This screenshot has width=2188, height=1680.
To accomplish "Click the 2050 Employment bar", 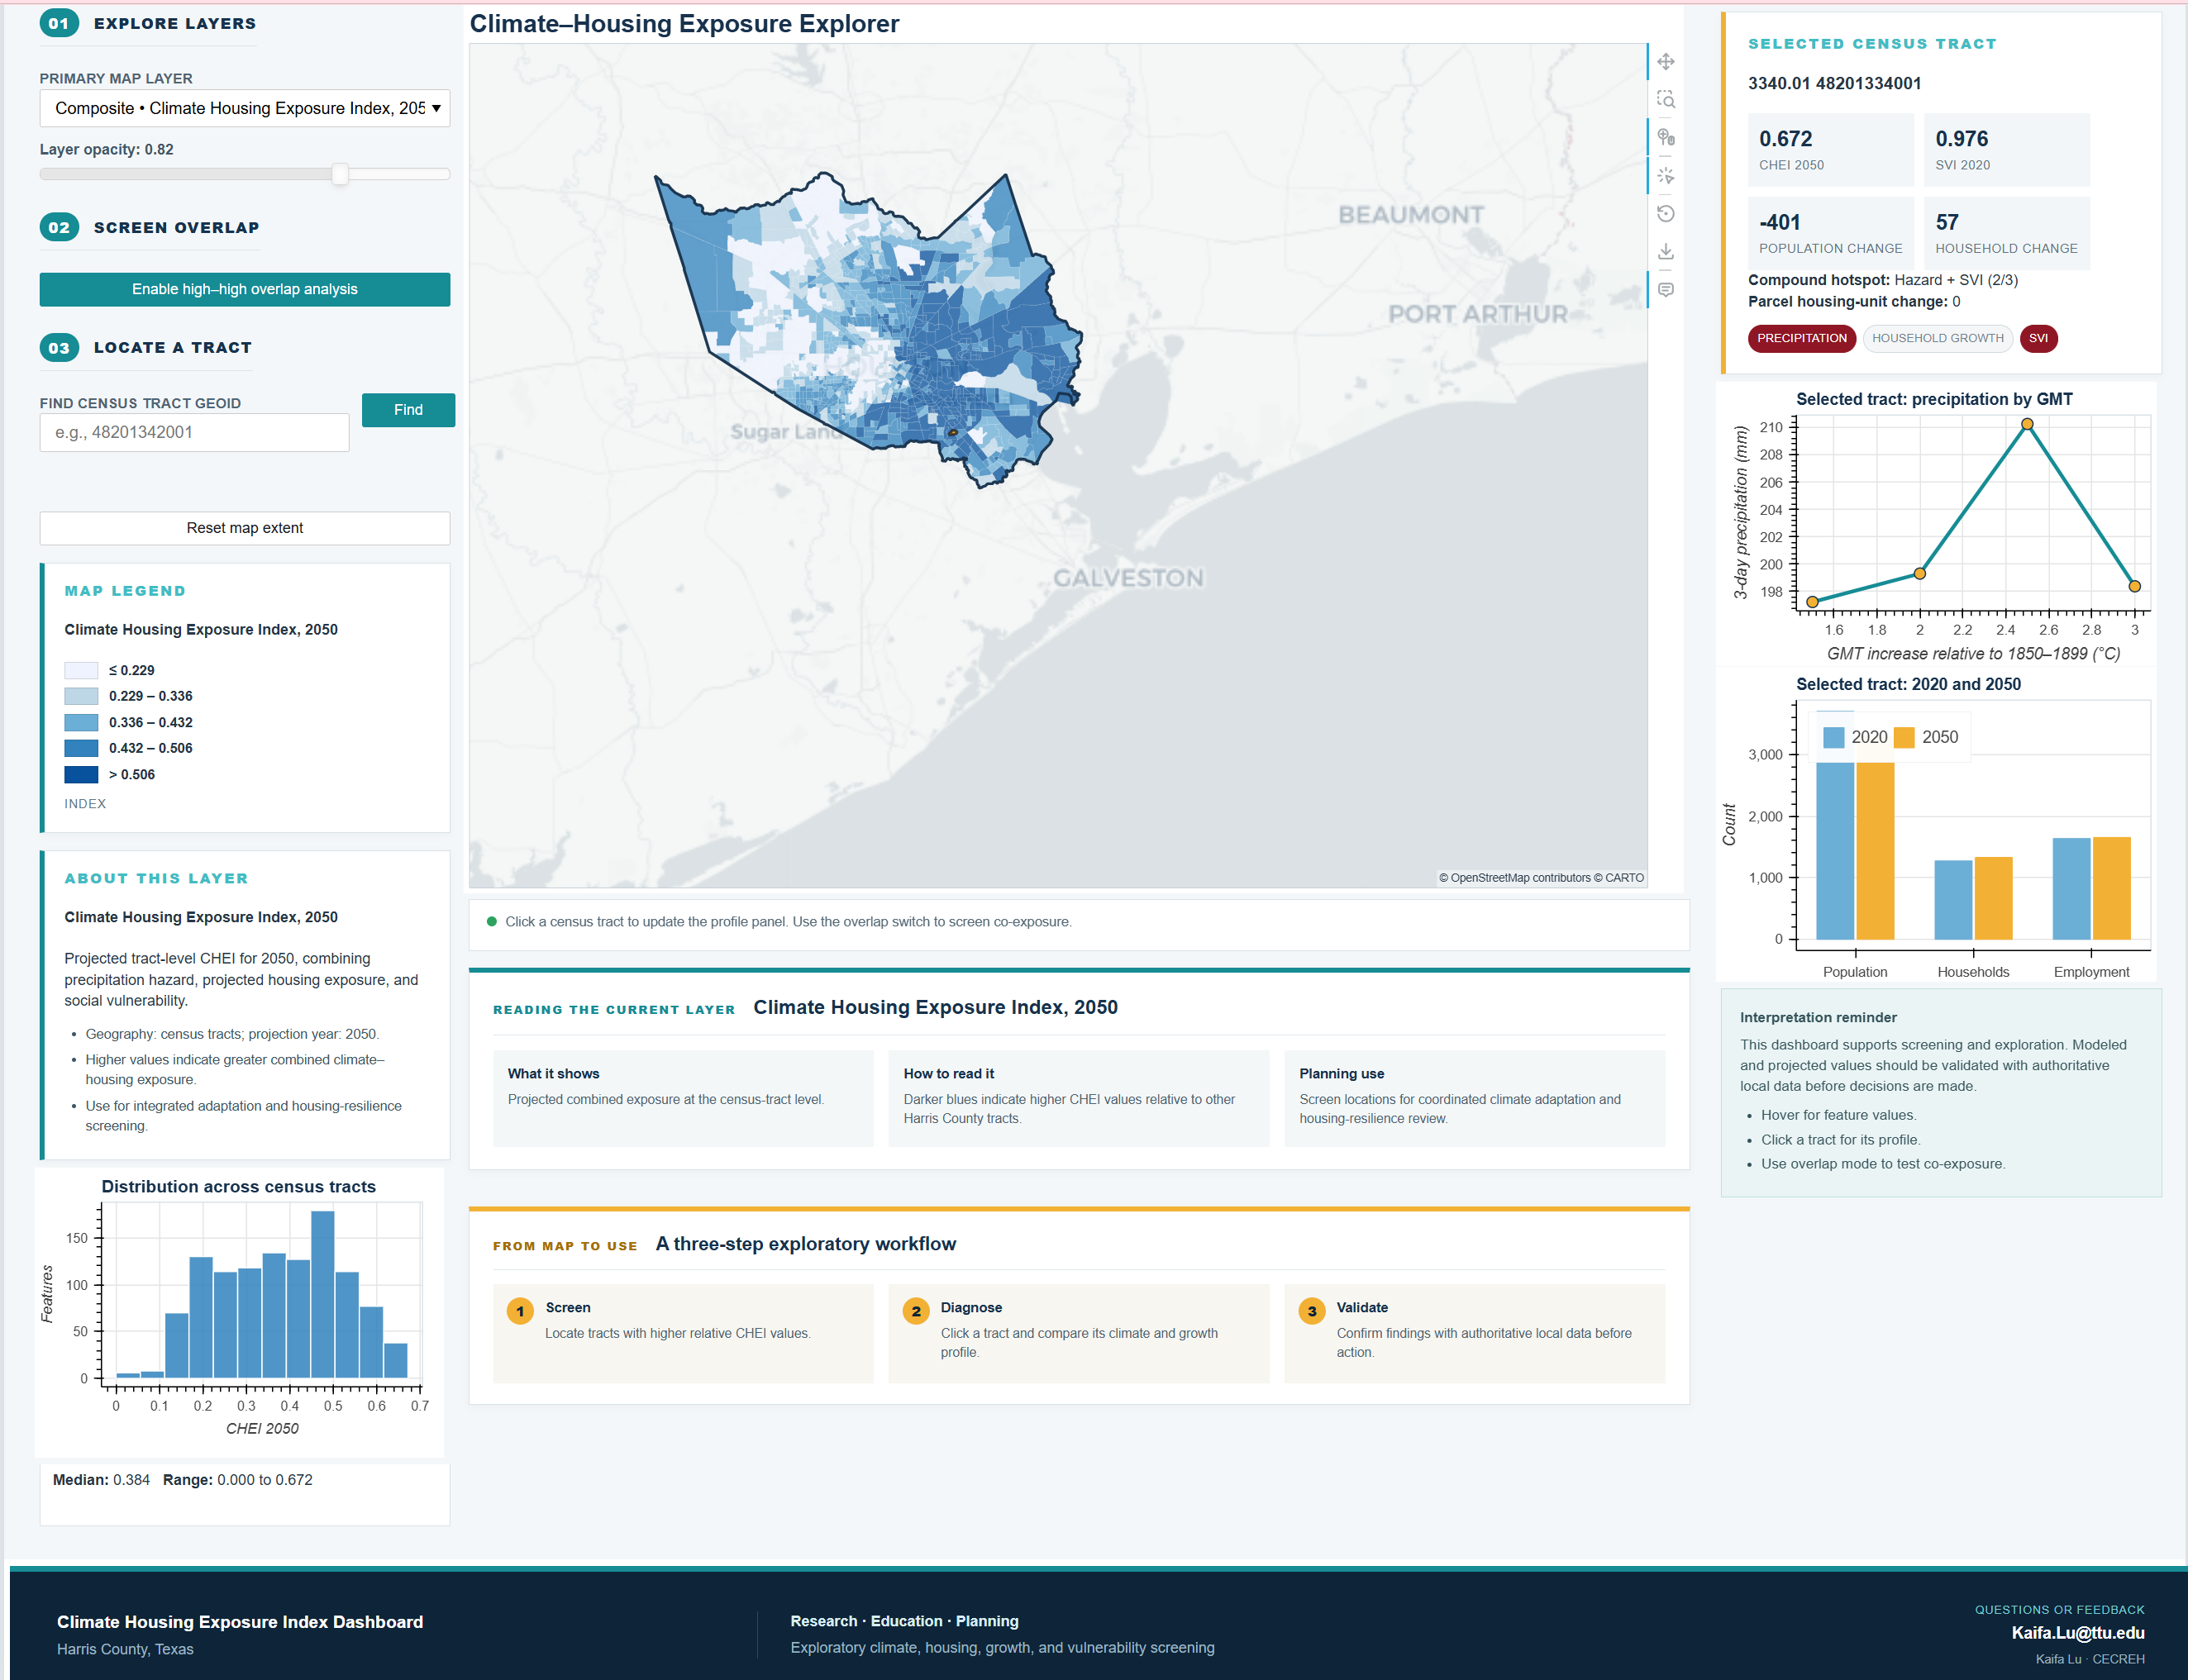I will 2111,888.
